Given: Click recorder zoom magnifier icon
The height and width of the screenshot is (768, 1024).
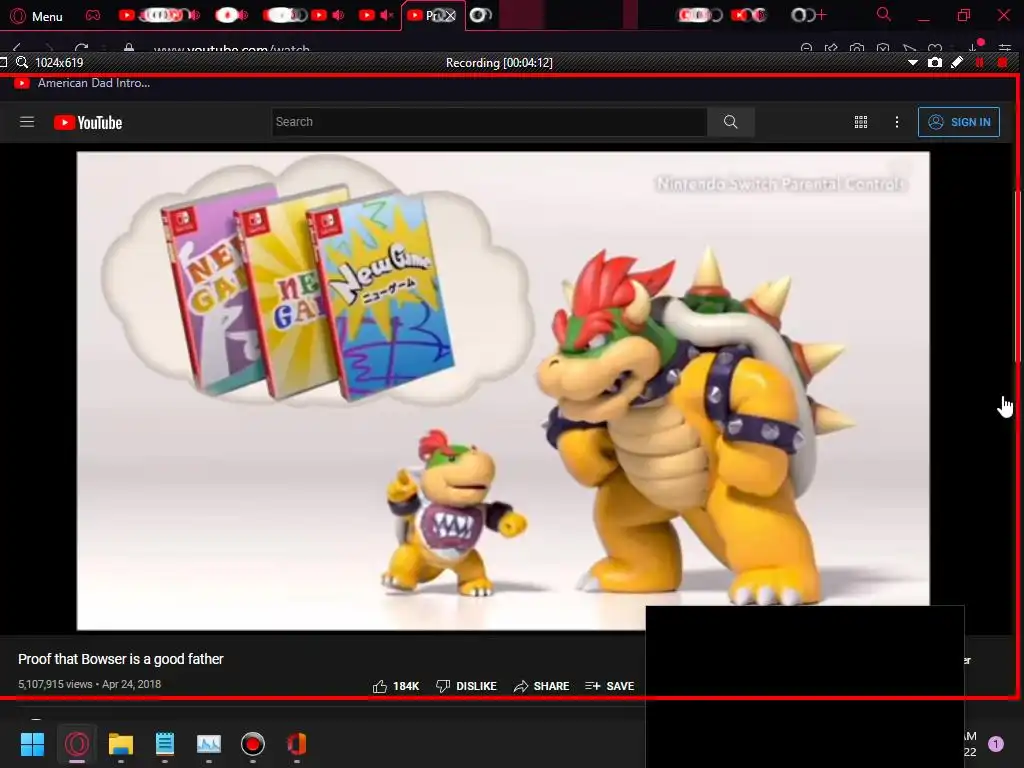Looking at the screenshot, I should click(x=22, y=62).
